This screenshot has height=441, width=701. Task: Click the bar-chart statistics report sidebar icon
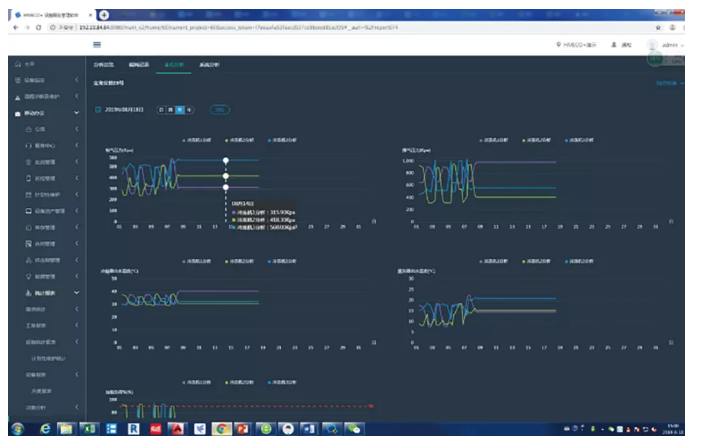click(29, 293)
